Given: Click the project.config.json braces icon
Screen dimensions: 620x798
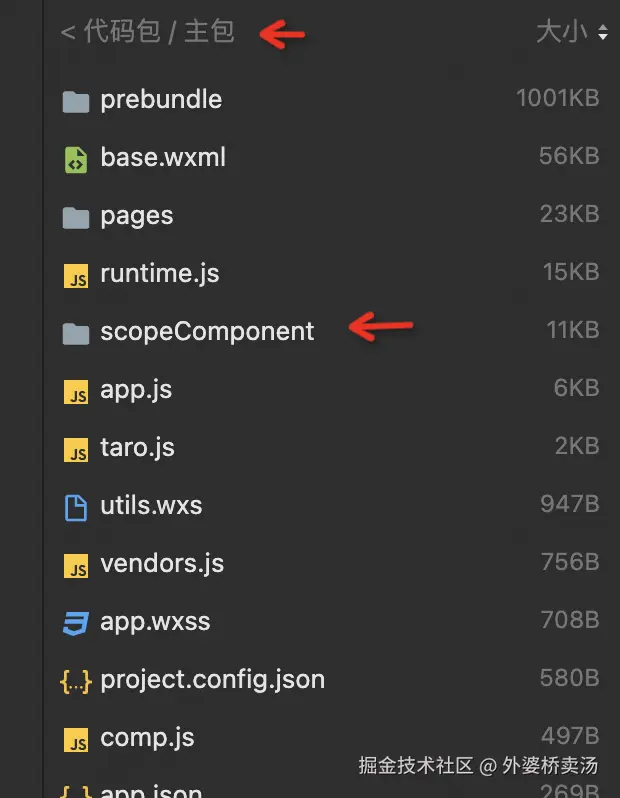Looking at the screenshot, I should [76, 681].
